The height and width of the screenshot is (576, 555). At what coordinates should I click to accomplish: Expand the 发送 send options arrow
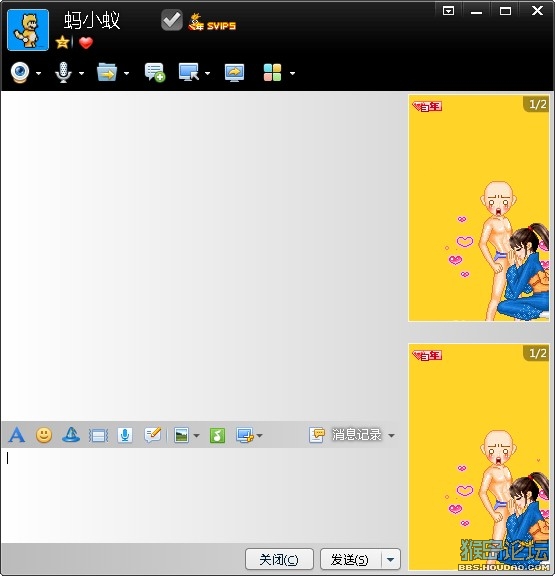pyautogui.click(x=391, y=560)
